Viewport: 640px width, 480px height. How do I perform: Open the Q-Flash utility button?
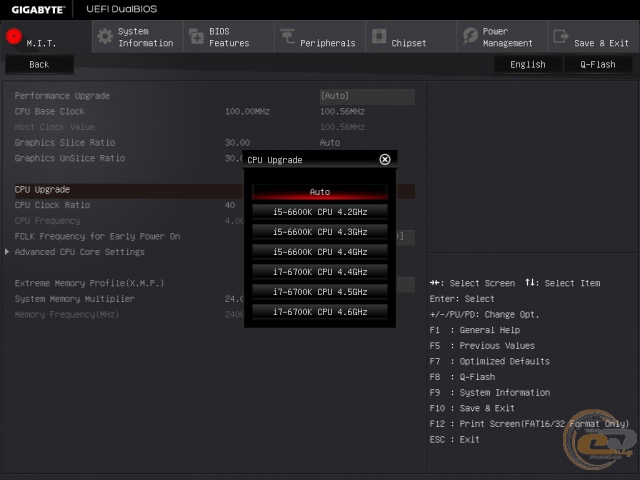point(597,64)
